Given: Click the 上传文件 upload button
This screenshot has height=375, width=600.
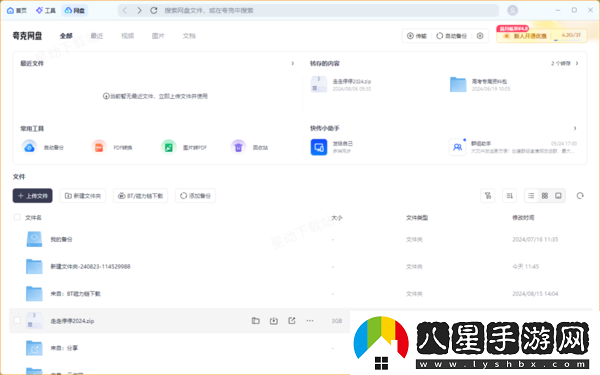Looking at the screenshot, I should 33,196.
